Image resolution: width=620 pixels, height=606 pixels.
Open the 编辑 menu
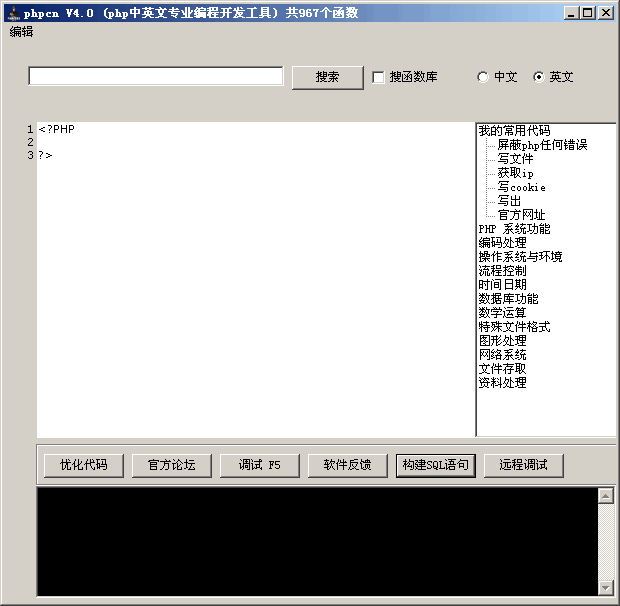pyautogui.click(x=21, y=32)
